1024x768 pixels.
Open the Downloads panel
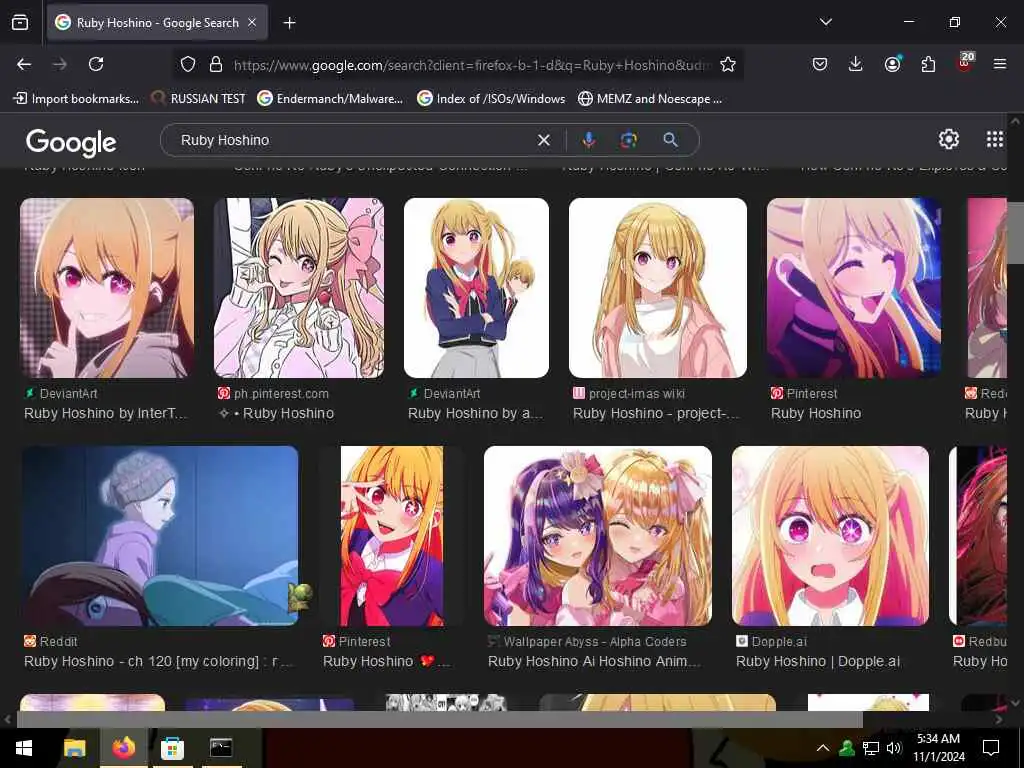pos(856,64)
